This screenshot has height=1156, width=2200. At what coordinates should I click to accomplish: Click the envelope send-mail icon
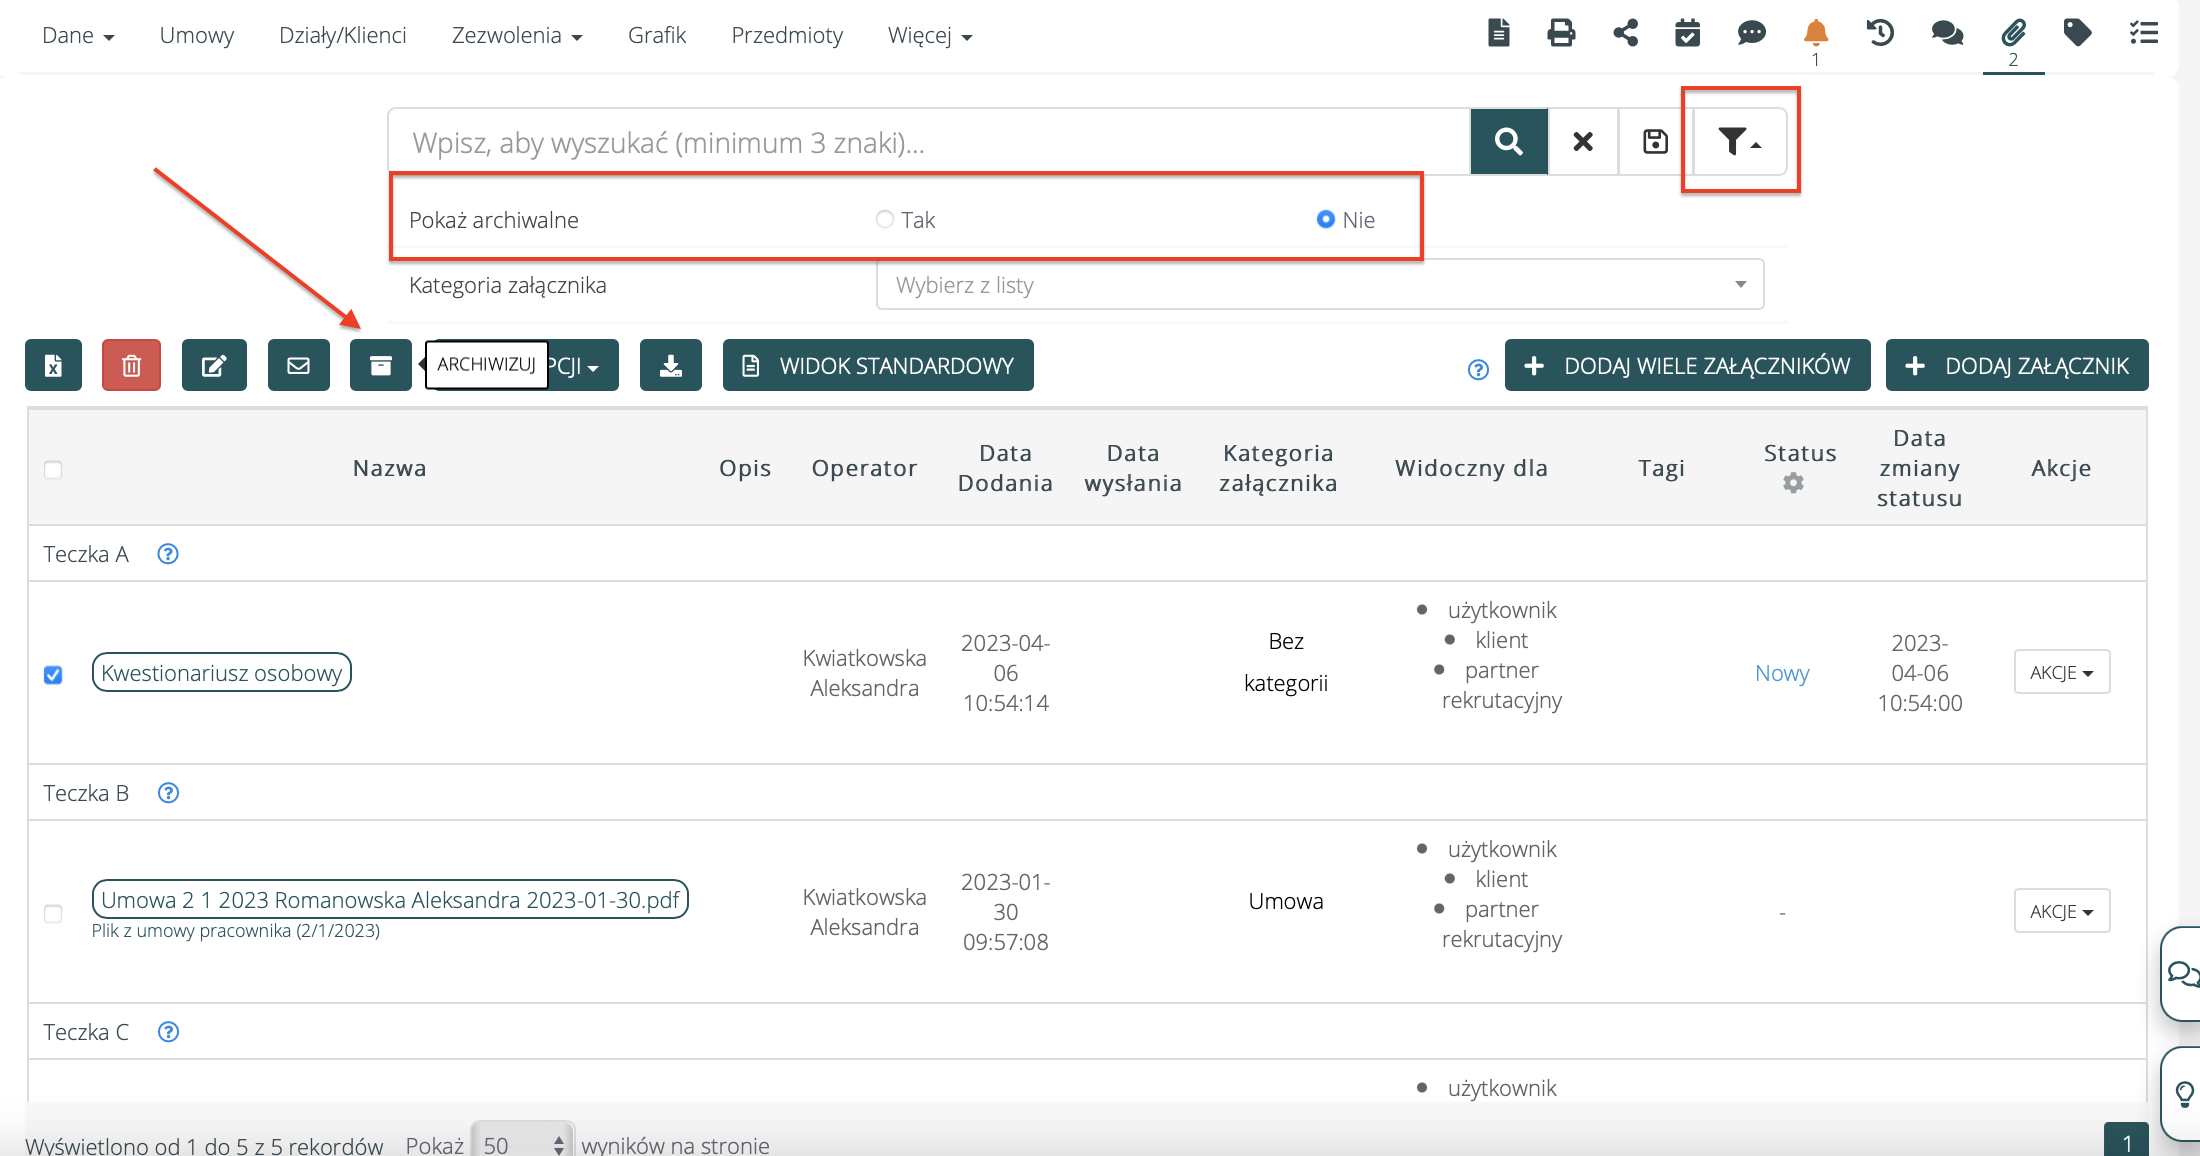tap(298, 366)
